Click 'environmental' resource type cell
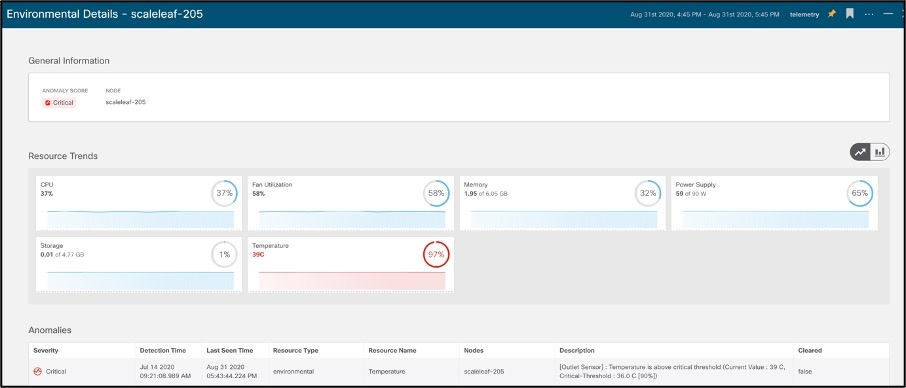 click(294, 372)
